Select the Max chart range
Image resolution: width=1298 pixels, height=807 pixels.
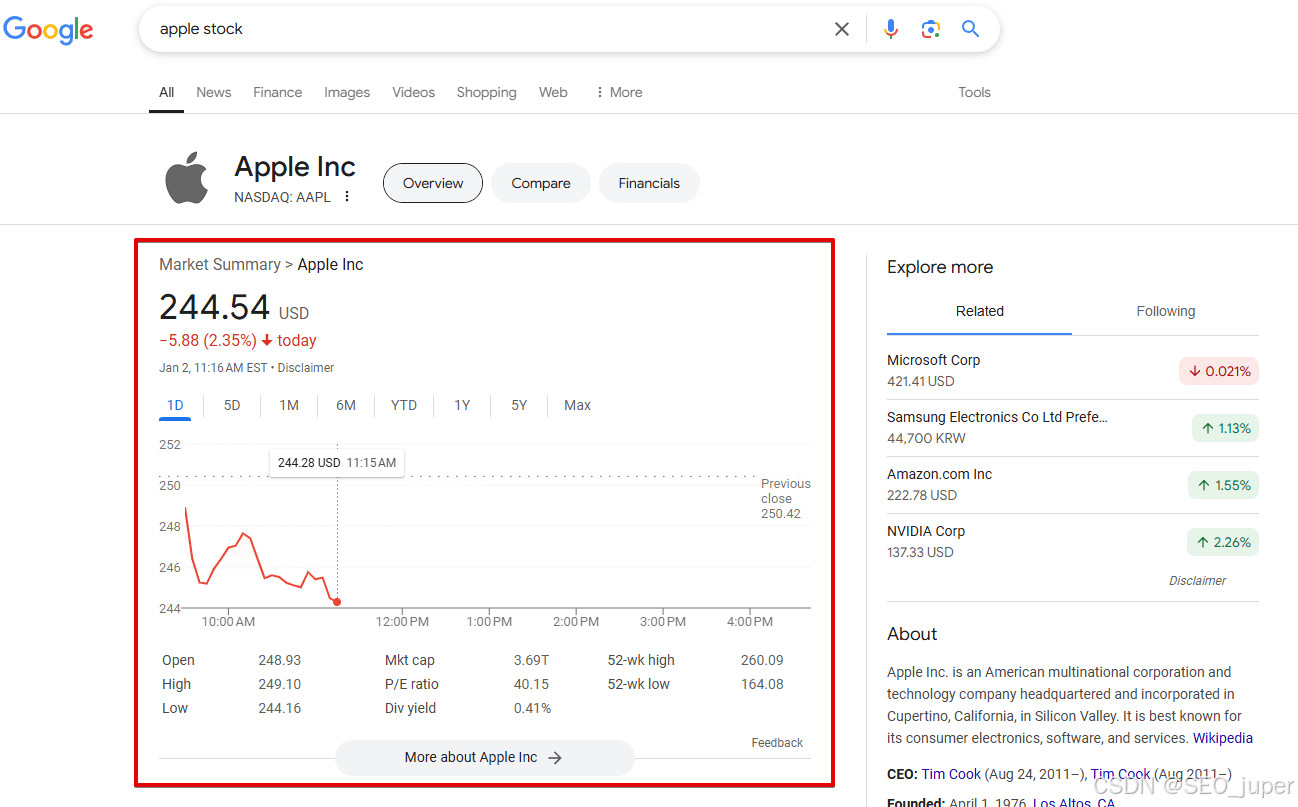pyautogui.click(x=577, y=405)
